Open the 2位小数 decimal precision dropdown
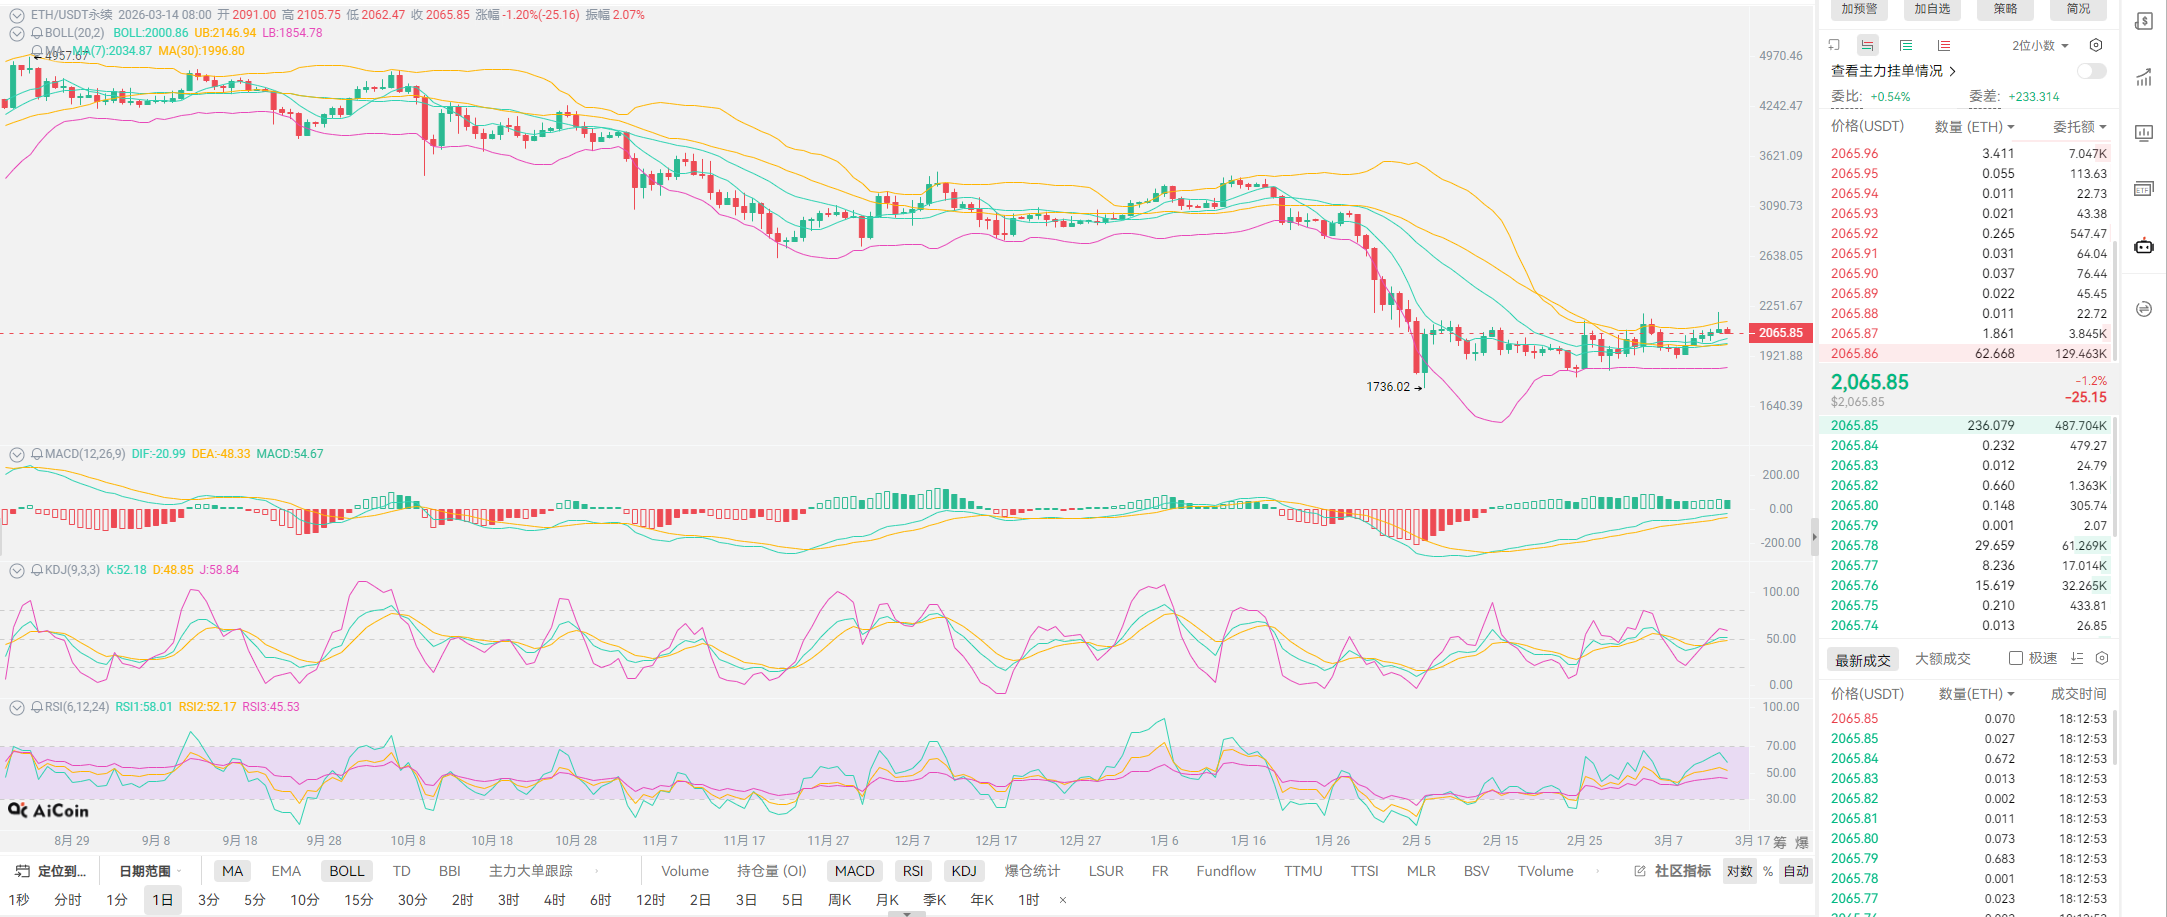This screenshot has width=2167, height=917. pyautogui.click(x=2040, y=45)
